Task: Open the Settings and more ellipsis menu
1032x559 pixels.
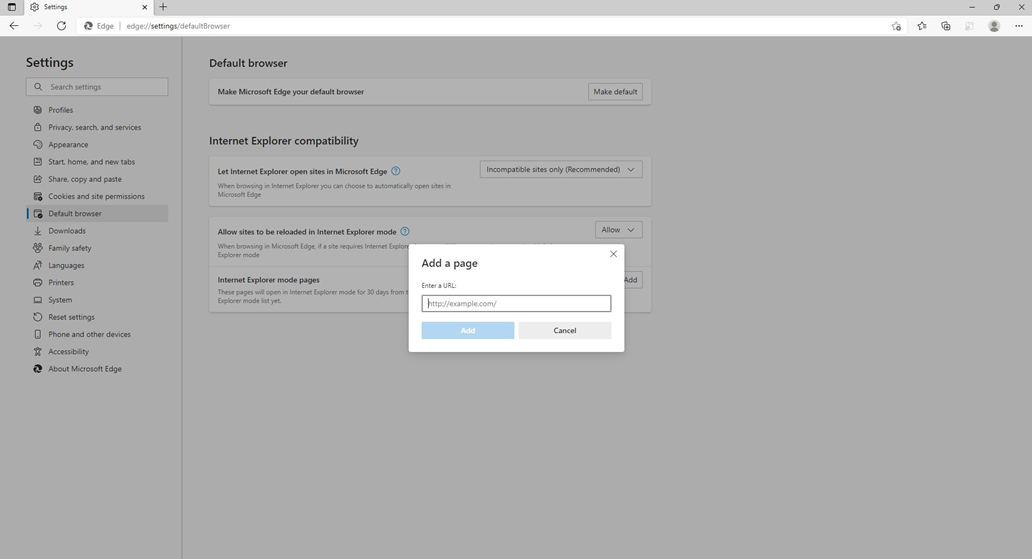Action: click(x=1019, y=26)
